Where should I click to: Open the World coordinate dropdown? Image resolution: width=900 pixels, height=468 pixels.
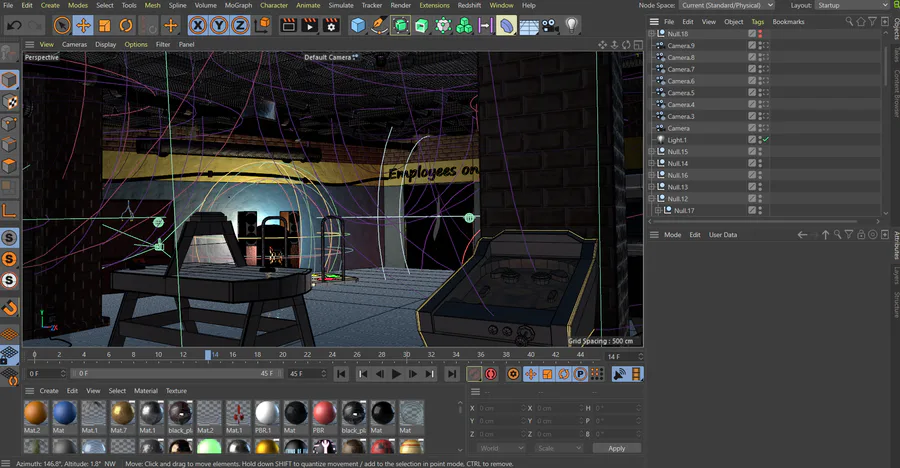[501, 448]
